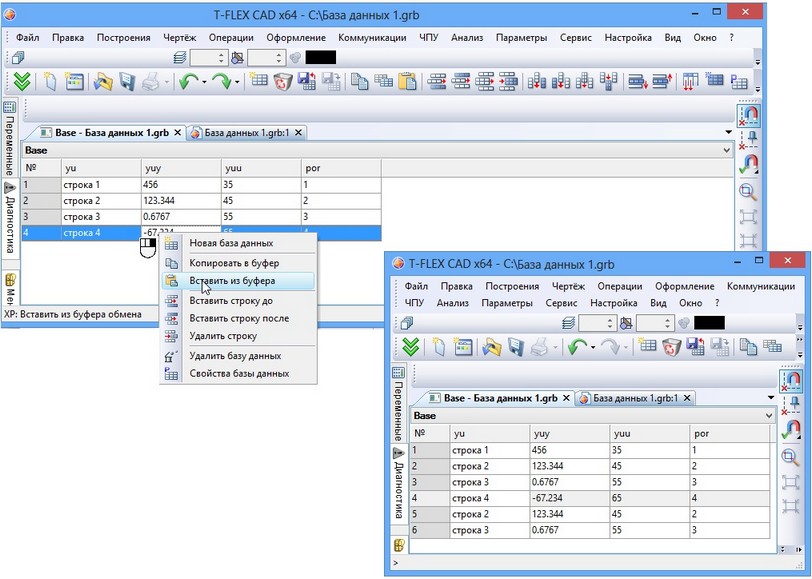
Task: Create a new document in the upper window toolbar
Action: coord(50,82)
